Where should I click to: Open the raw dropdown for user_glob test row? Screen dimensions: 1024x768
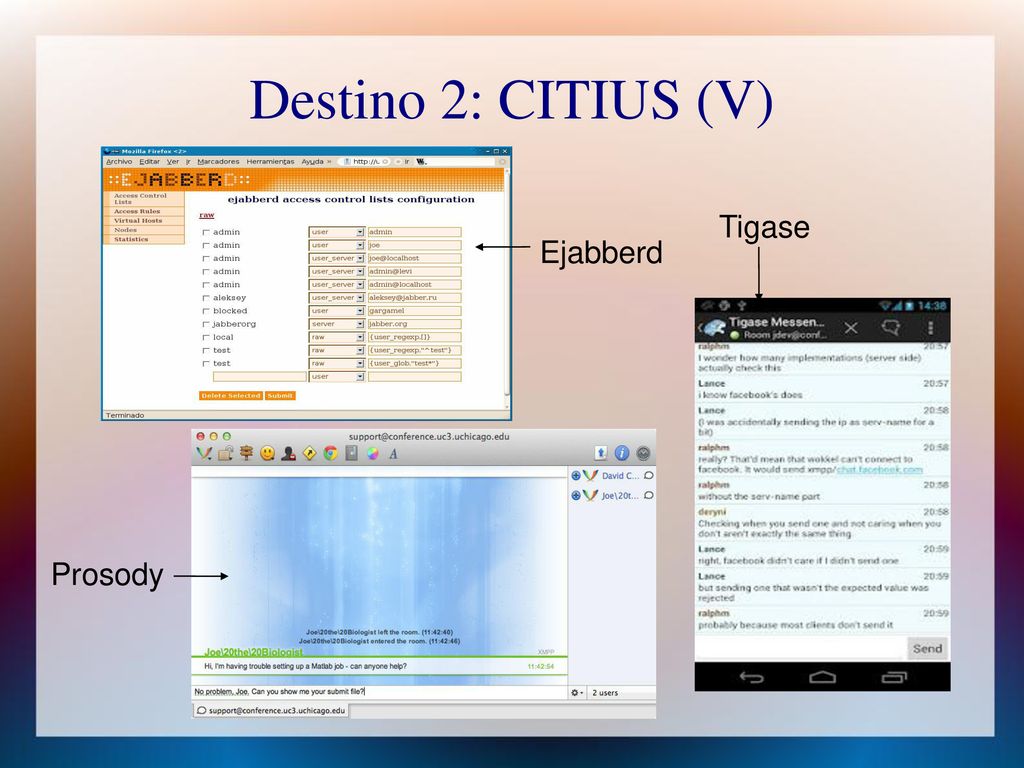(x=336, y=363)
